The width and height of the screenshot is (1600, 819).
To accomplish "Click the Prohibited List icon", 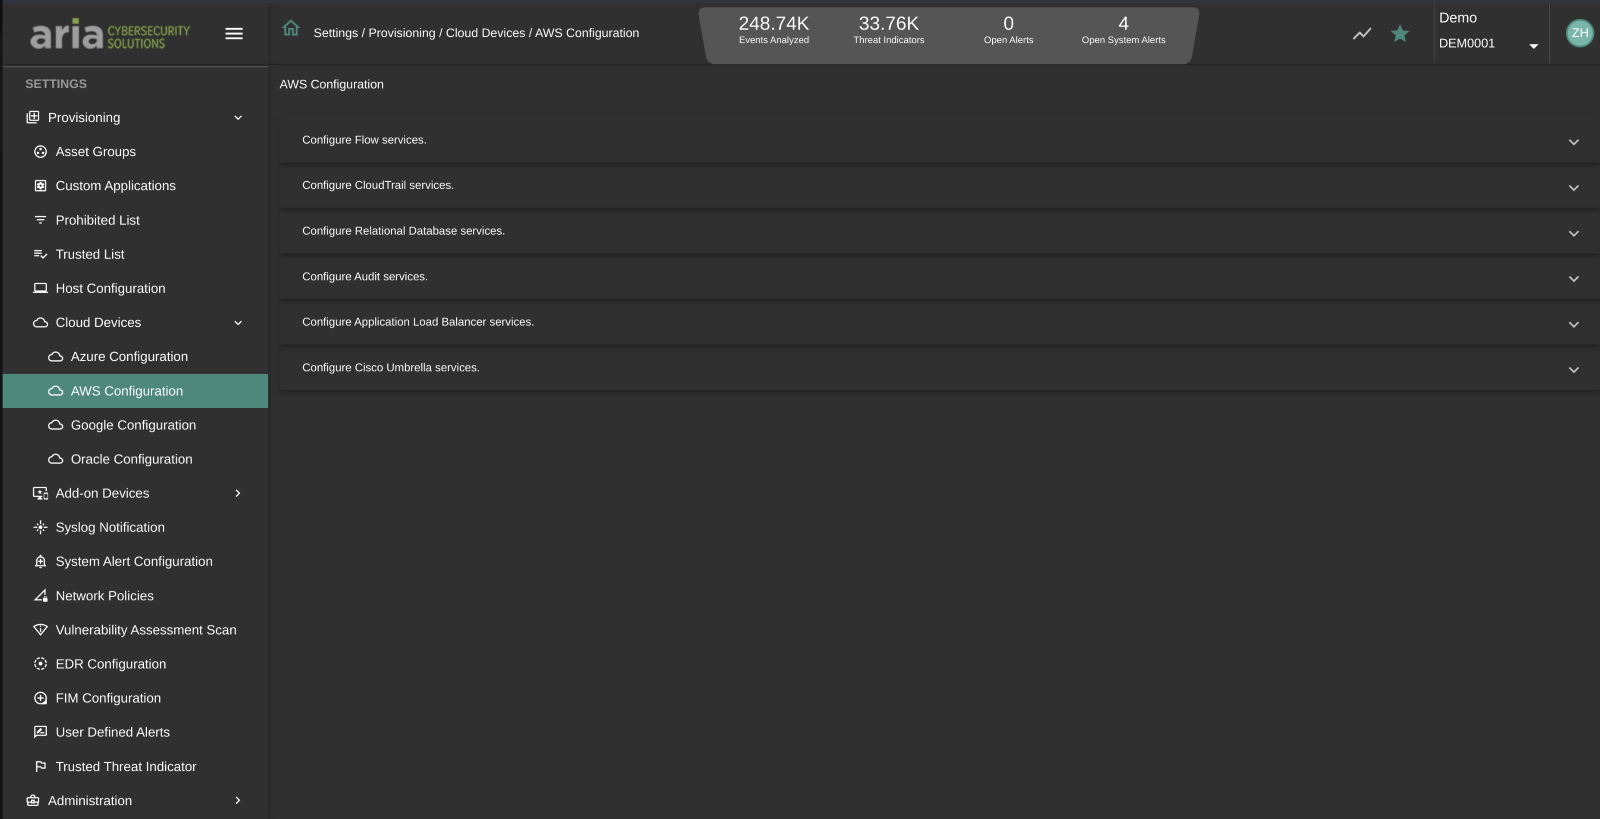I will [41, 220].
